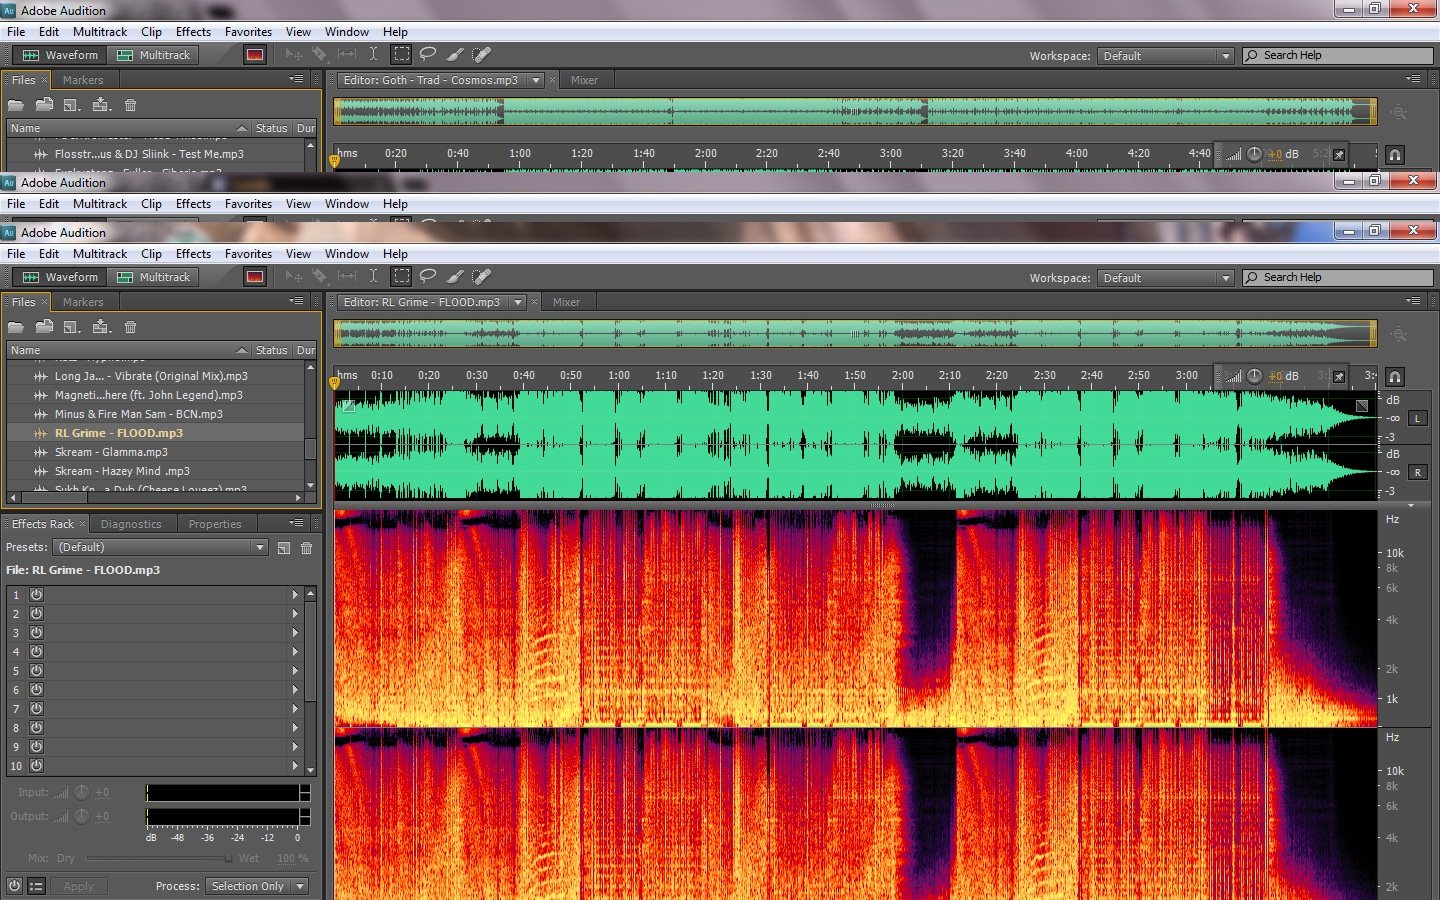Open Workspace dropdown in Cosmos window
The height and width of the screenshot is (900, 1440).
[x=1166, y=56]
